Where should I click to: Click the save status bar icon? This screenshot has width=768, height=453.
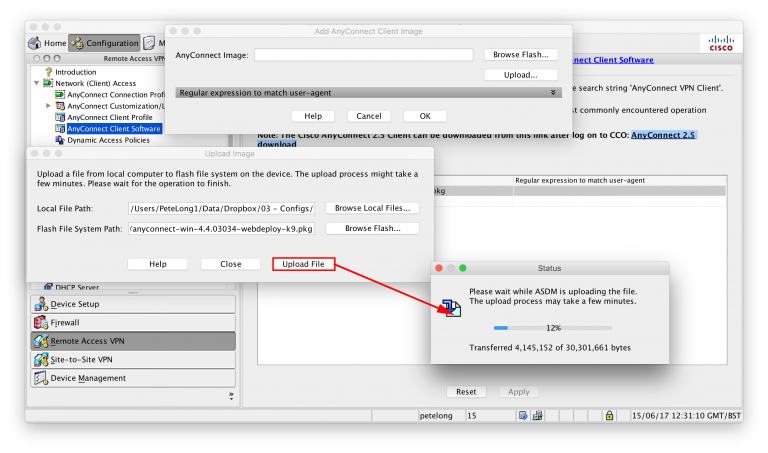point(523,416)
